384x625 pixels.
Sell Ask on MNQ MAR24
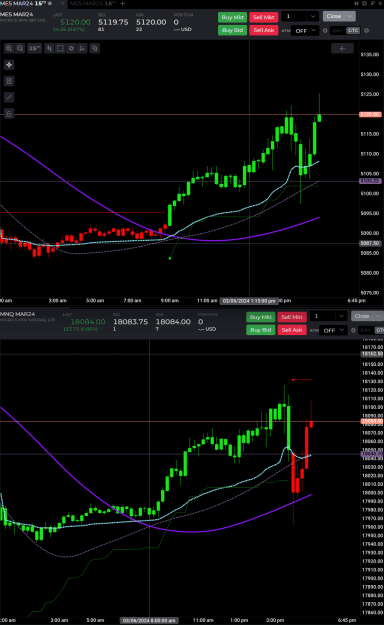pos(292,330)
